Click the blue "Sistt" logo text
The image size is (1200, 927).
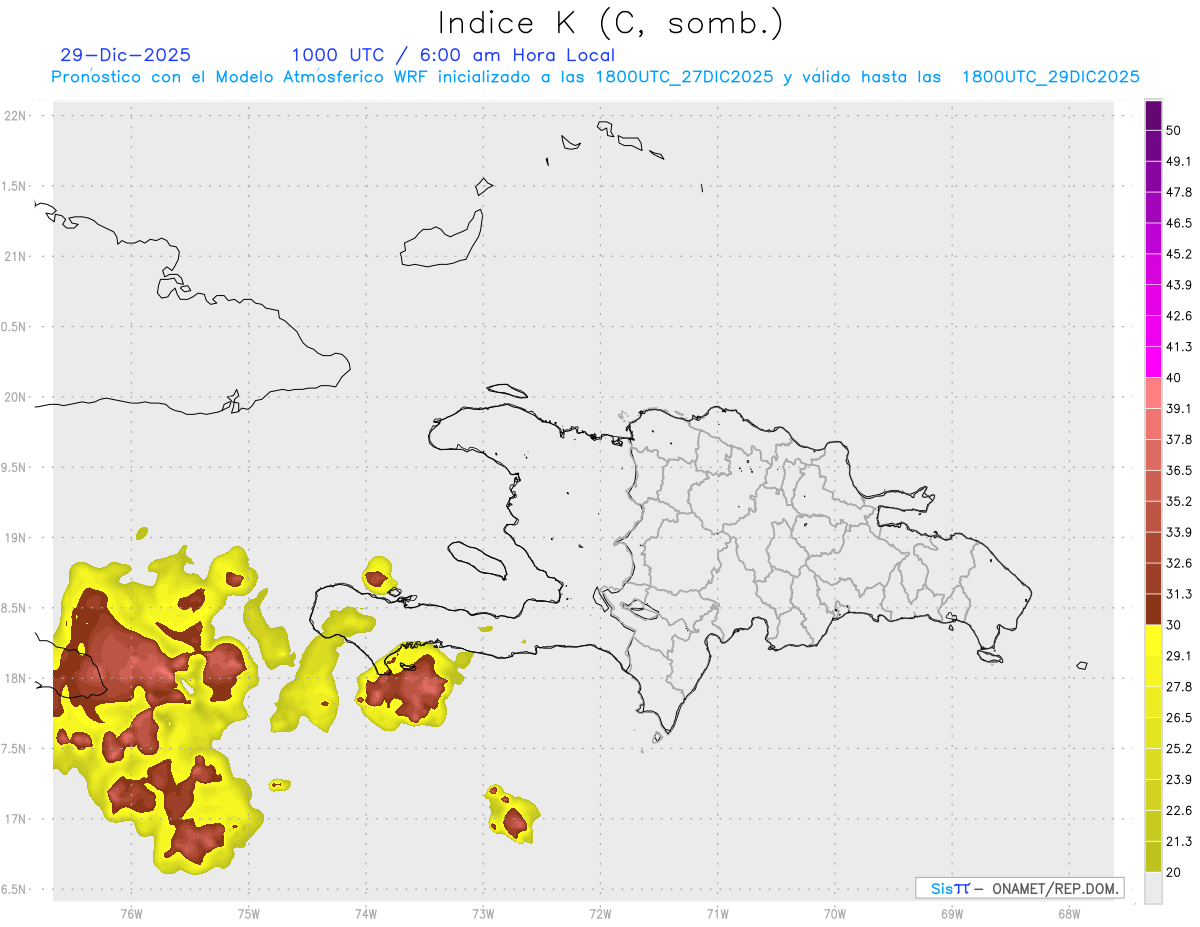click(x=949, y=888)
